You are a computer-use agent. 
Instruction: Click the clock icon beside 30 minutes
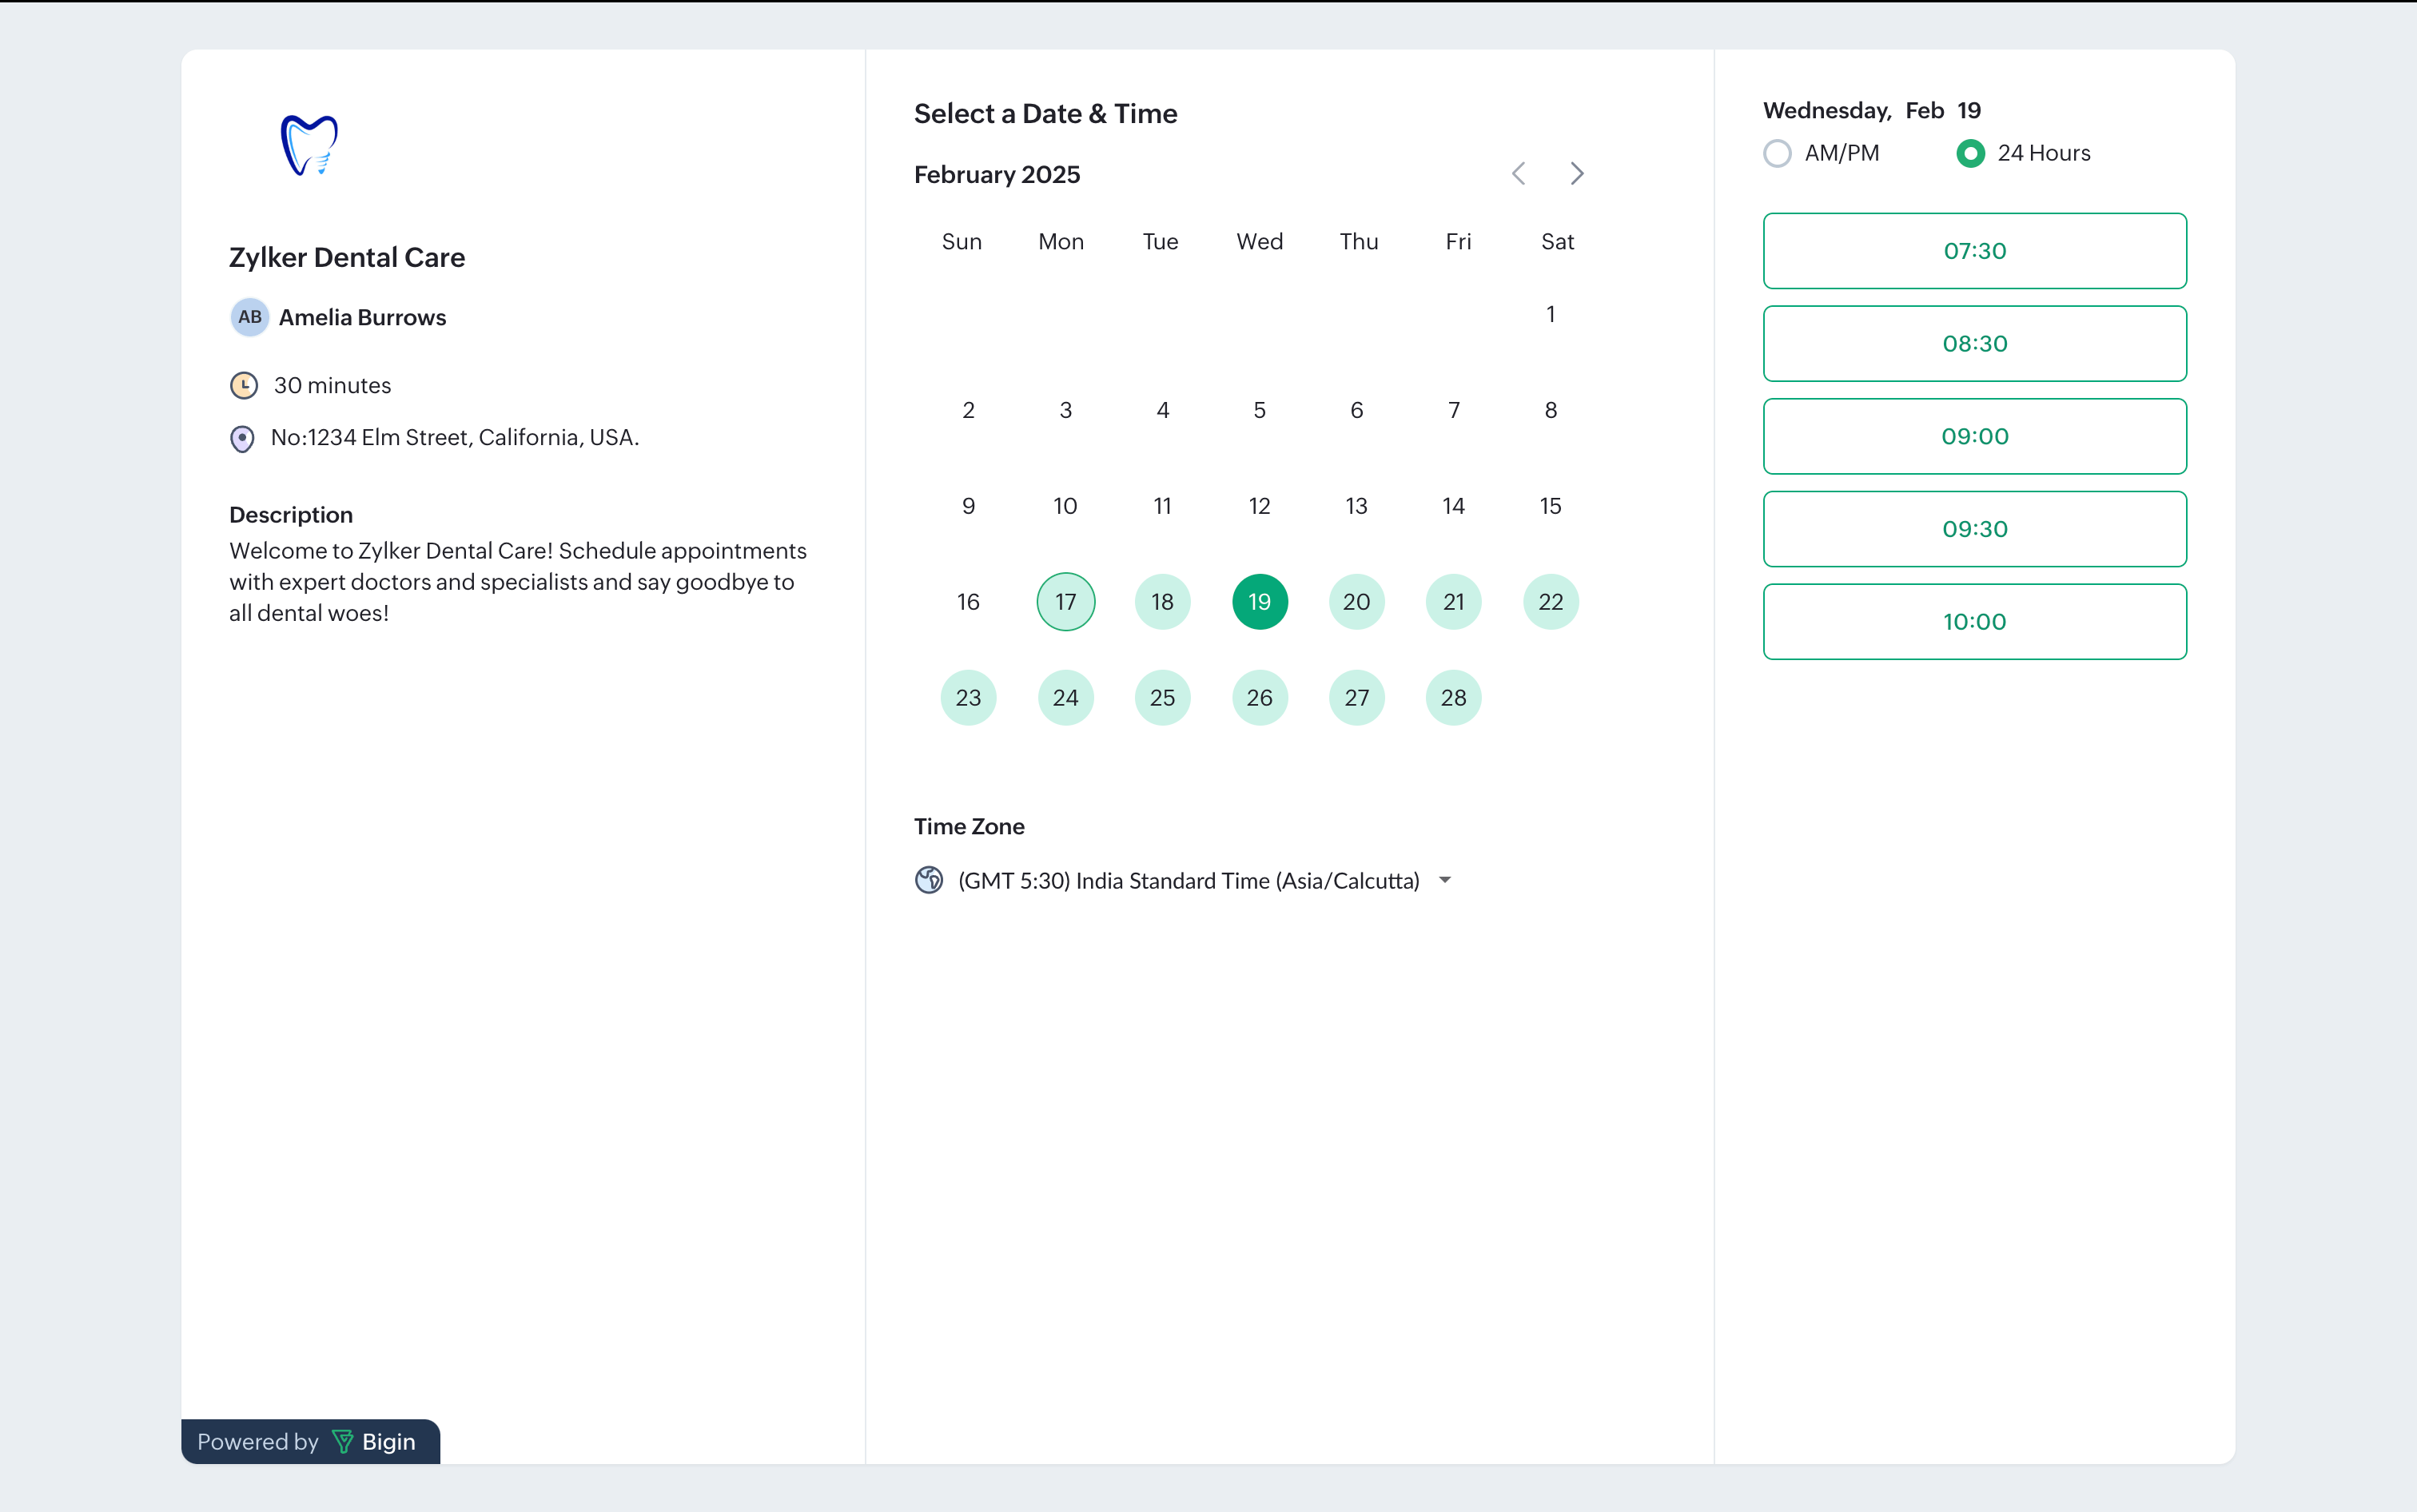(244, 385)
